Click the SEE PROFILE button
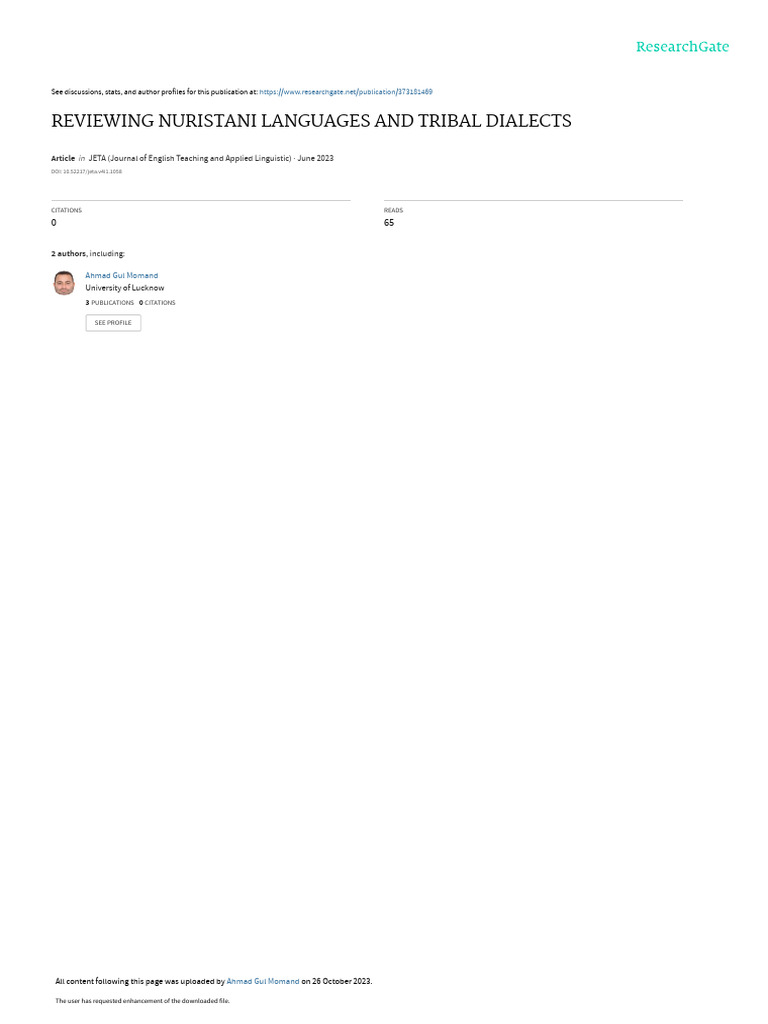Image resolution: width=768 pixels, height=1024 pixels. [x=113, y=323]
